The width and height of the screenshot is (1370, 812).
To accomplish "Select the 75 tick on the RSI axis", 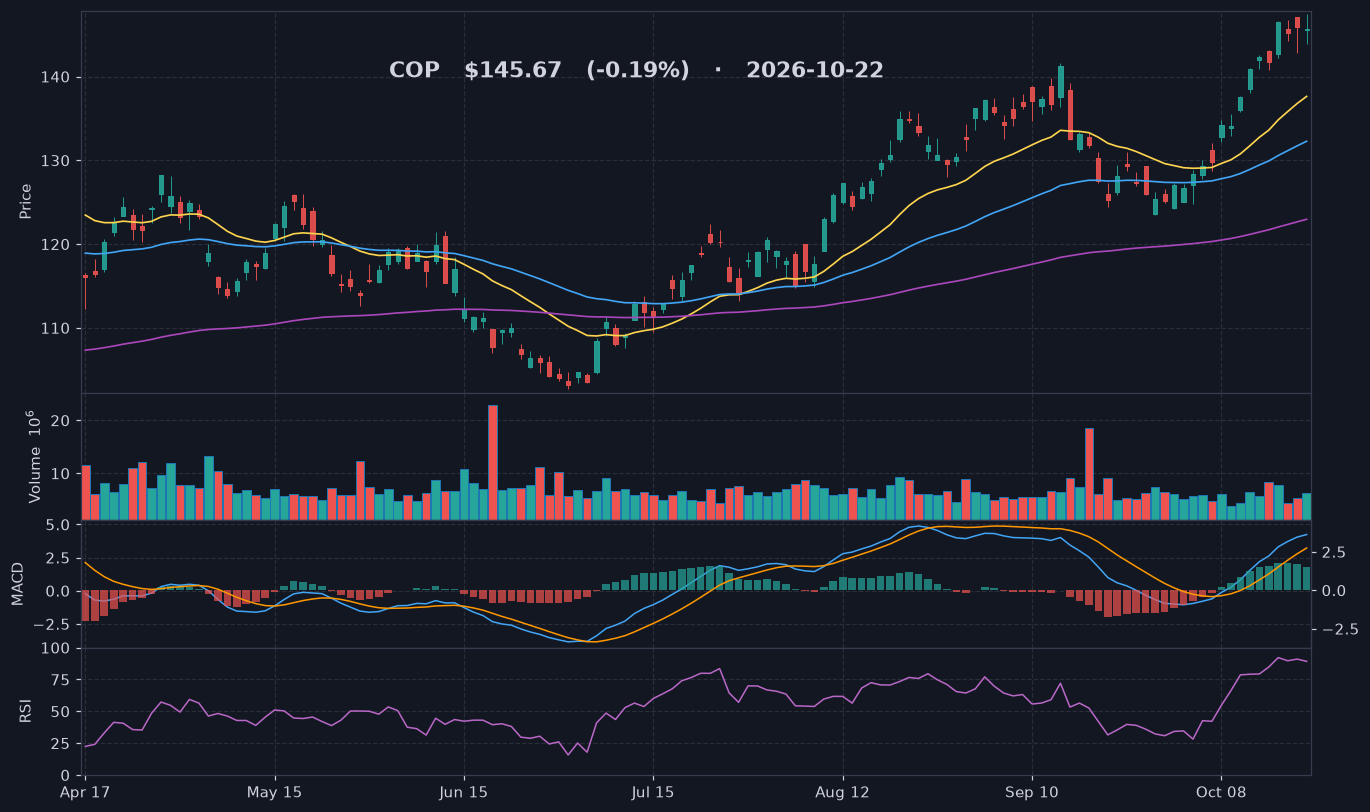I will pos(61,681).
